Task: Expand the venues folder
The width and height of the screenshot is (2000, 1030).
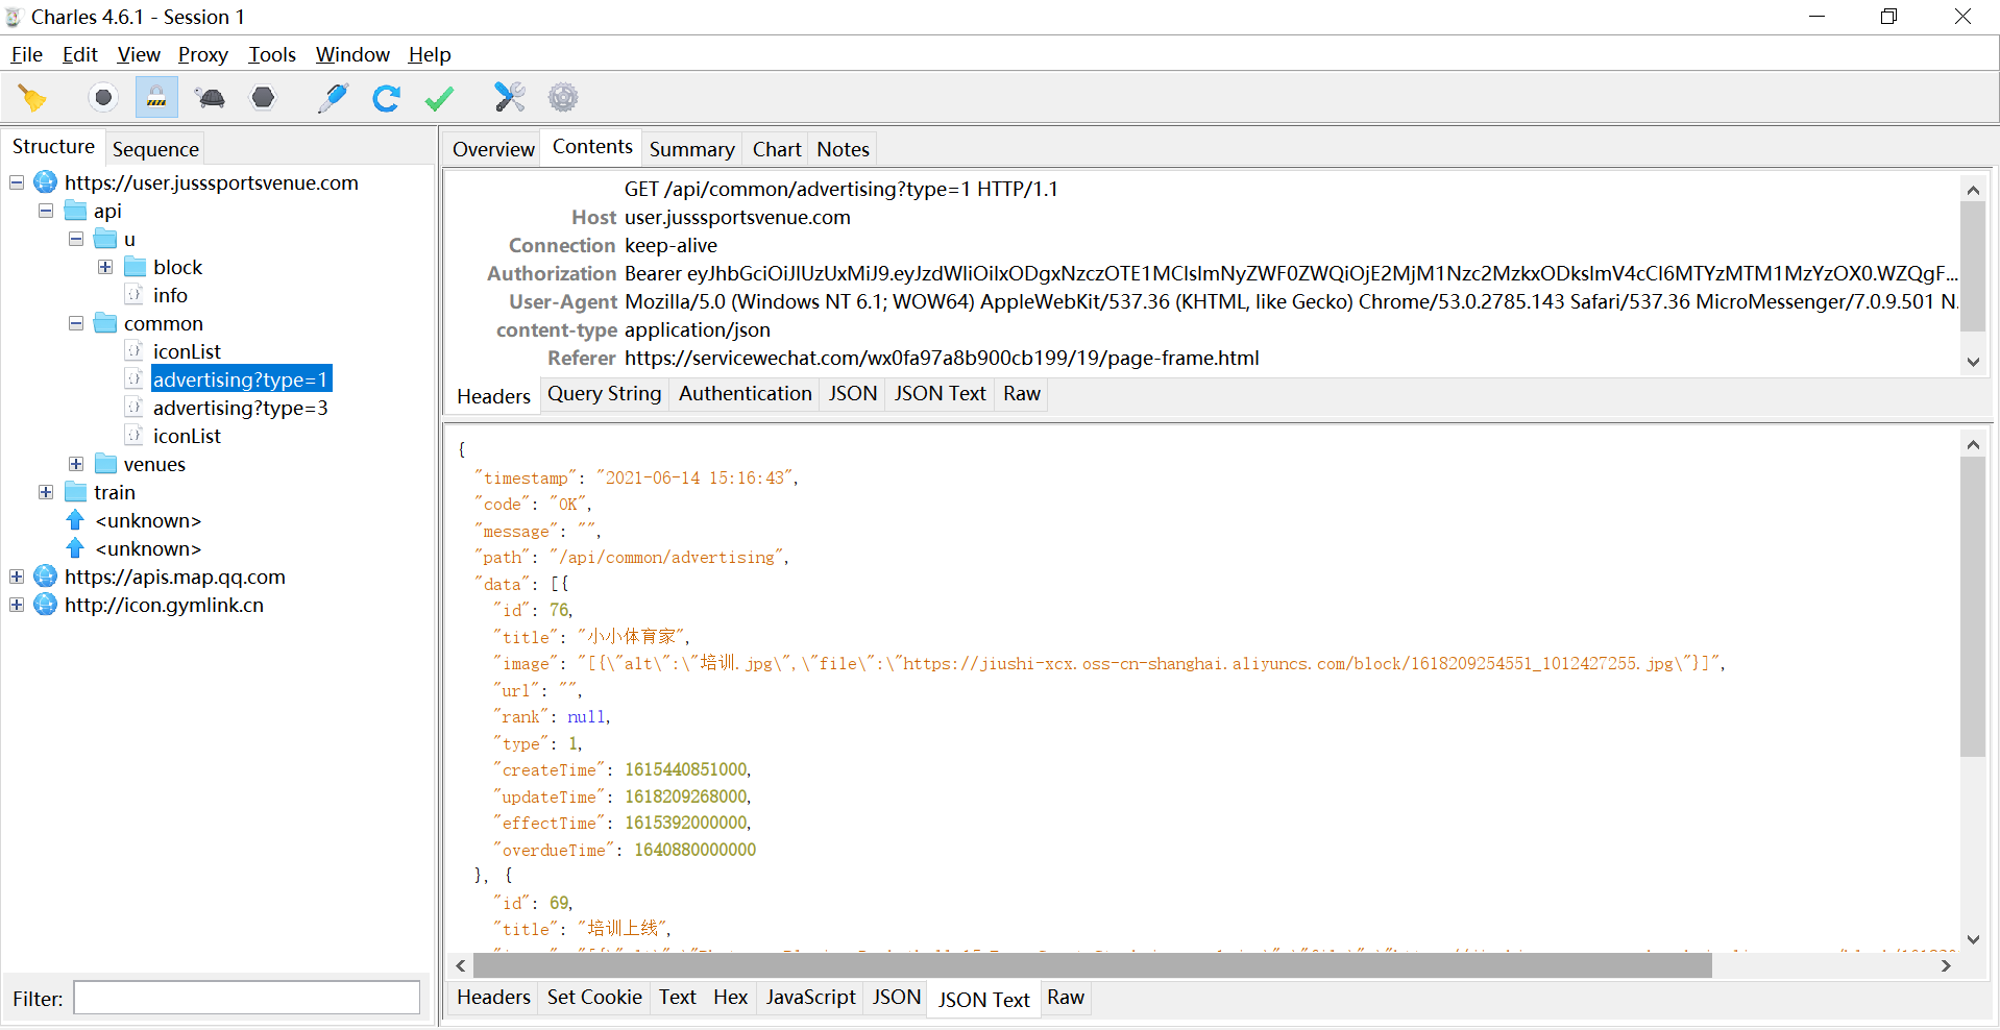Action: tap(76, 464)
